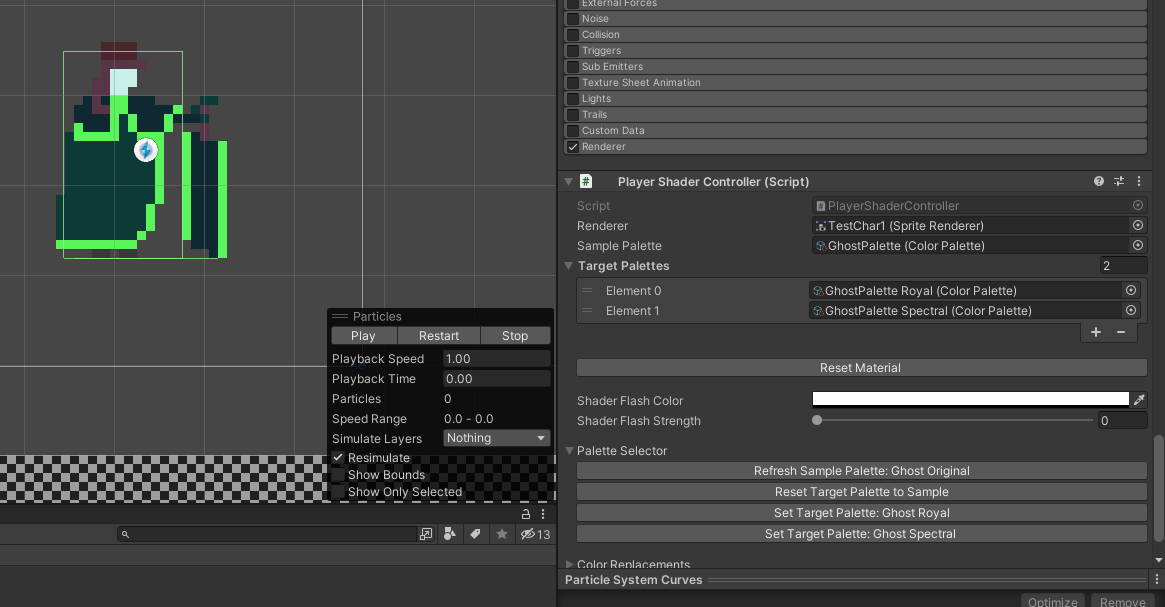1165x607 pixels.
Task: Open presets for Player Shader Controller
Action: pyautogui.click(x=1119, y=182)
